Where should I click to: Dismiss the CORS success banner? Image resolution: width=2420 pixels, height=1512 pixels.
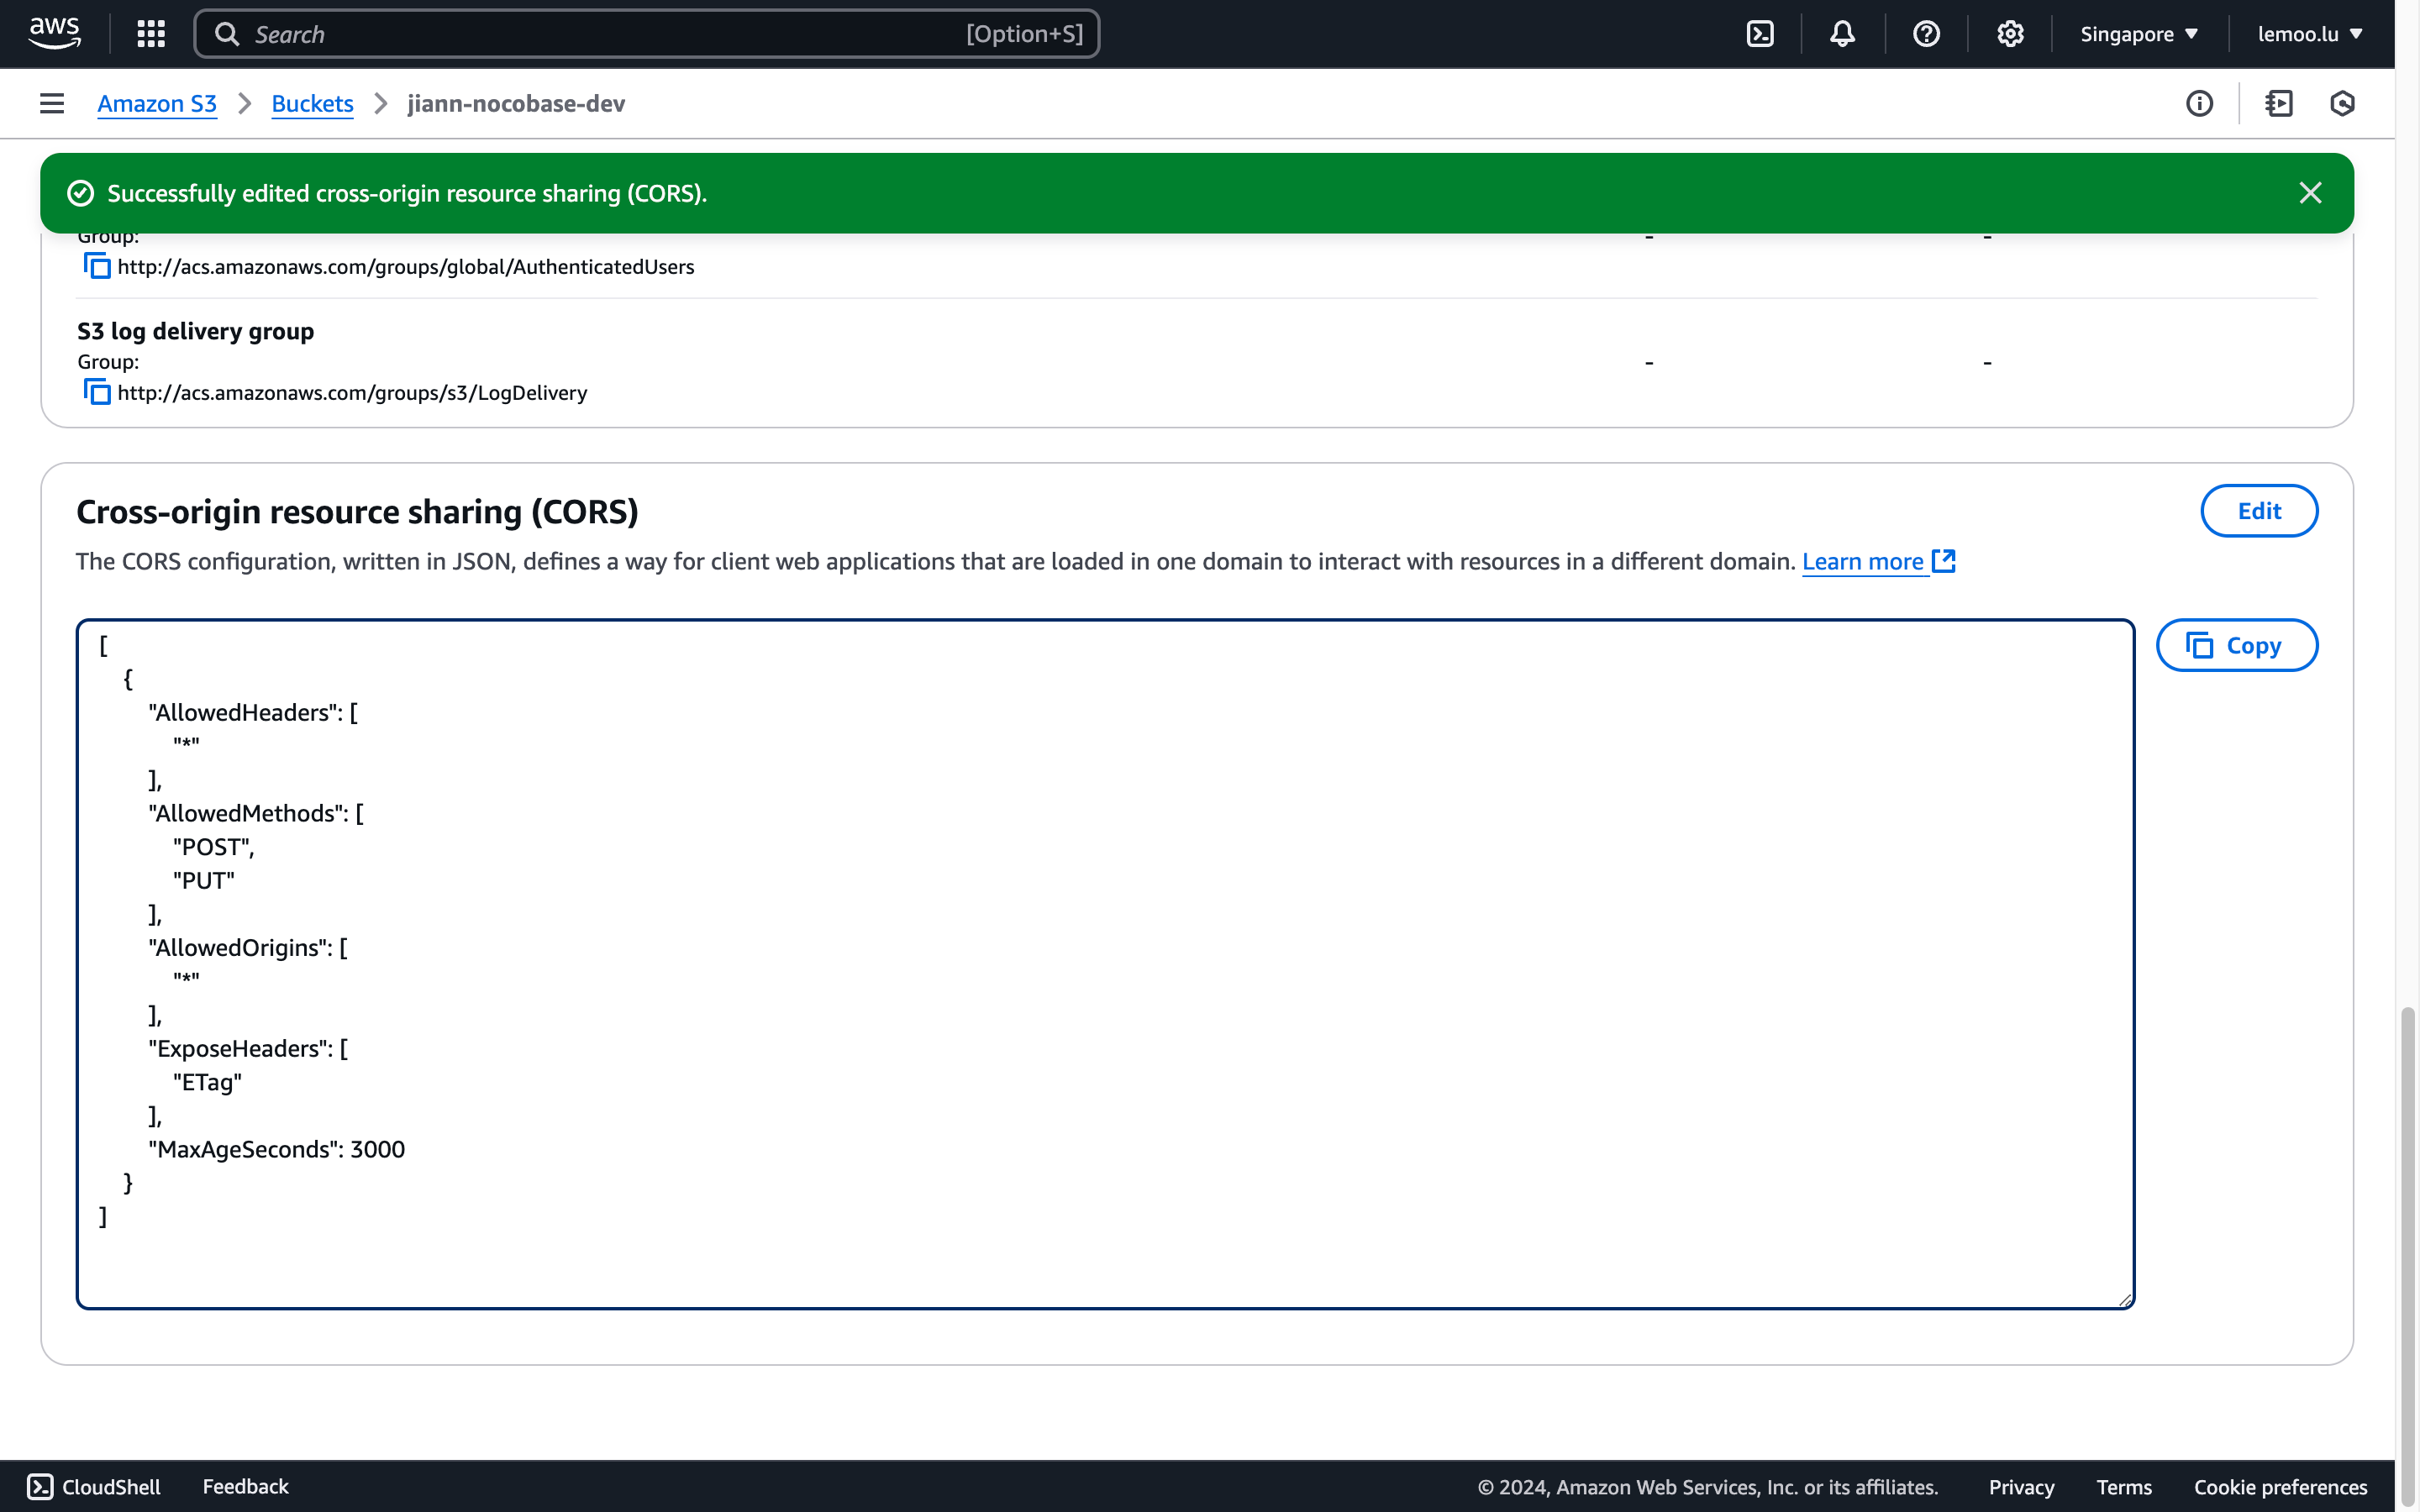tap(2309, 193)
